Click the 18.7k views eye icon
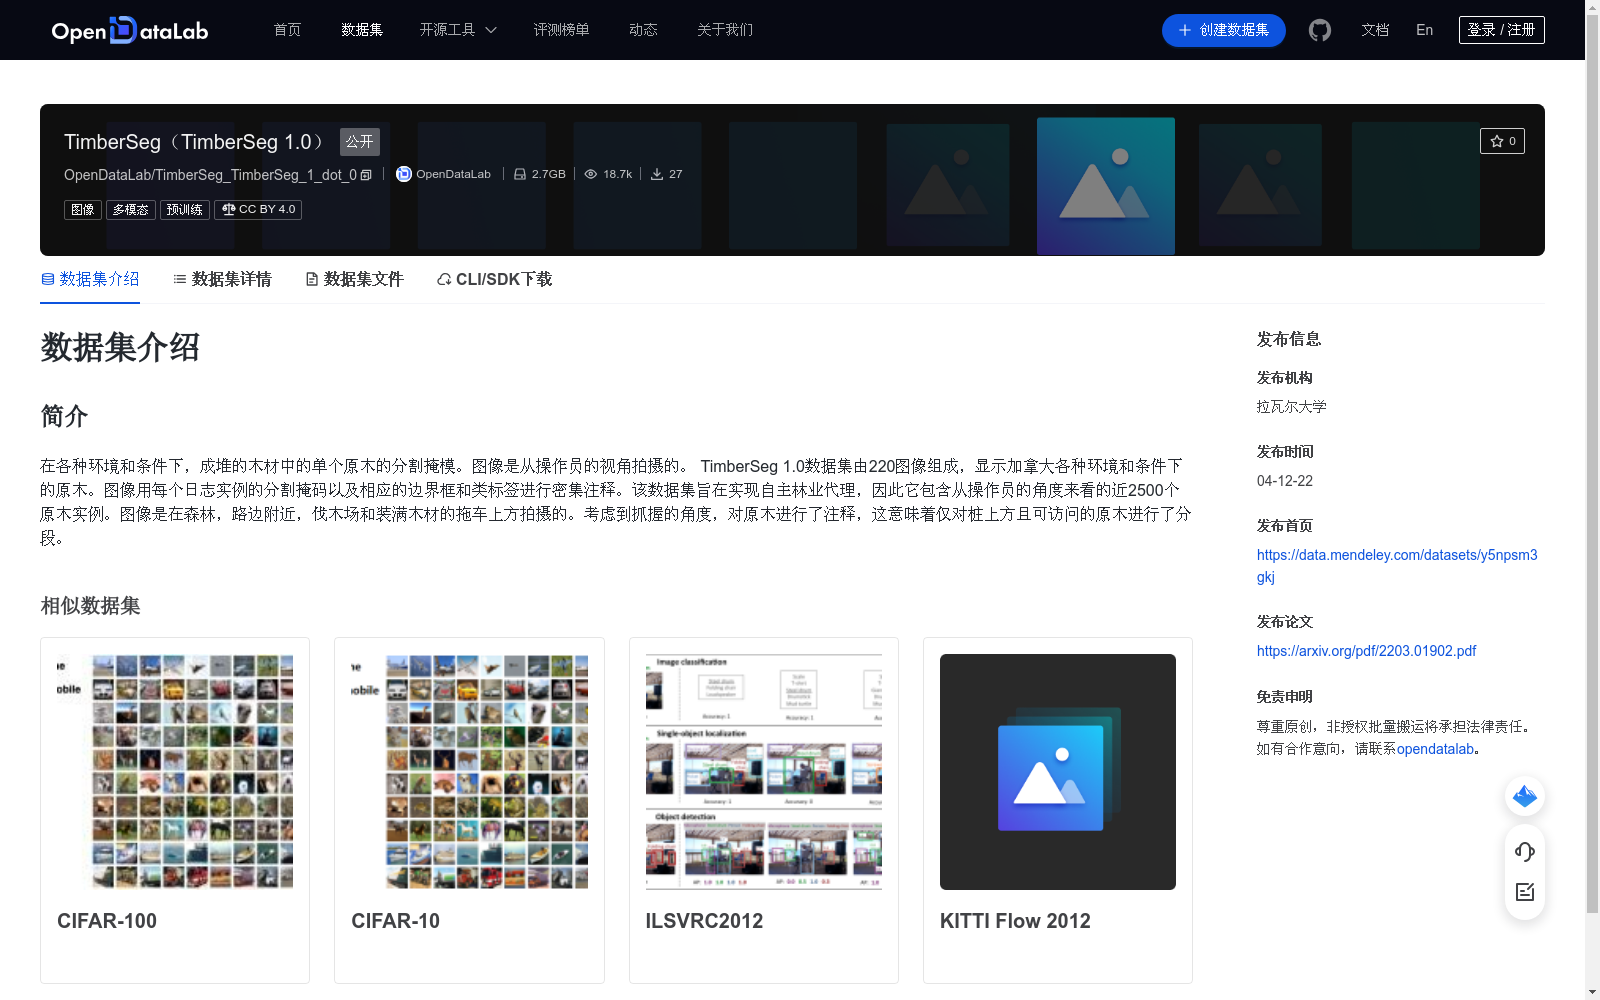 coord(591,174)
